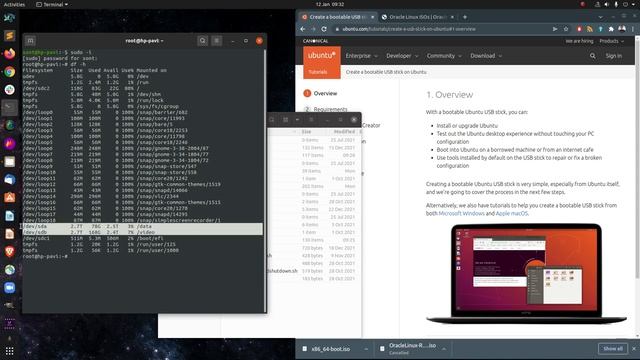Image resolution: width=640 pixels, height=360 pixels.
Task: Go to Overview step in tutorial sidebar
Action: click(x=325, y=93)
